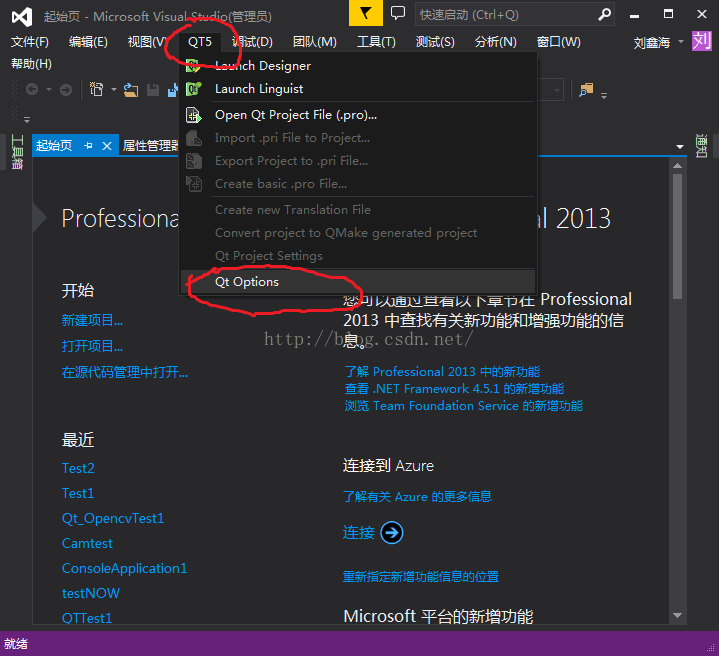Viewport: 719px width, 656px height.
Task: Select Open Qt Project File (.pro) item
Action: click(x=358, y=115)
